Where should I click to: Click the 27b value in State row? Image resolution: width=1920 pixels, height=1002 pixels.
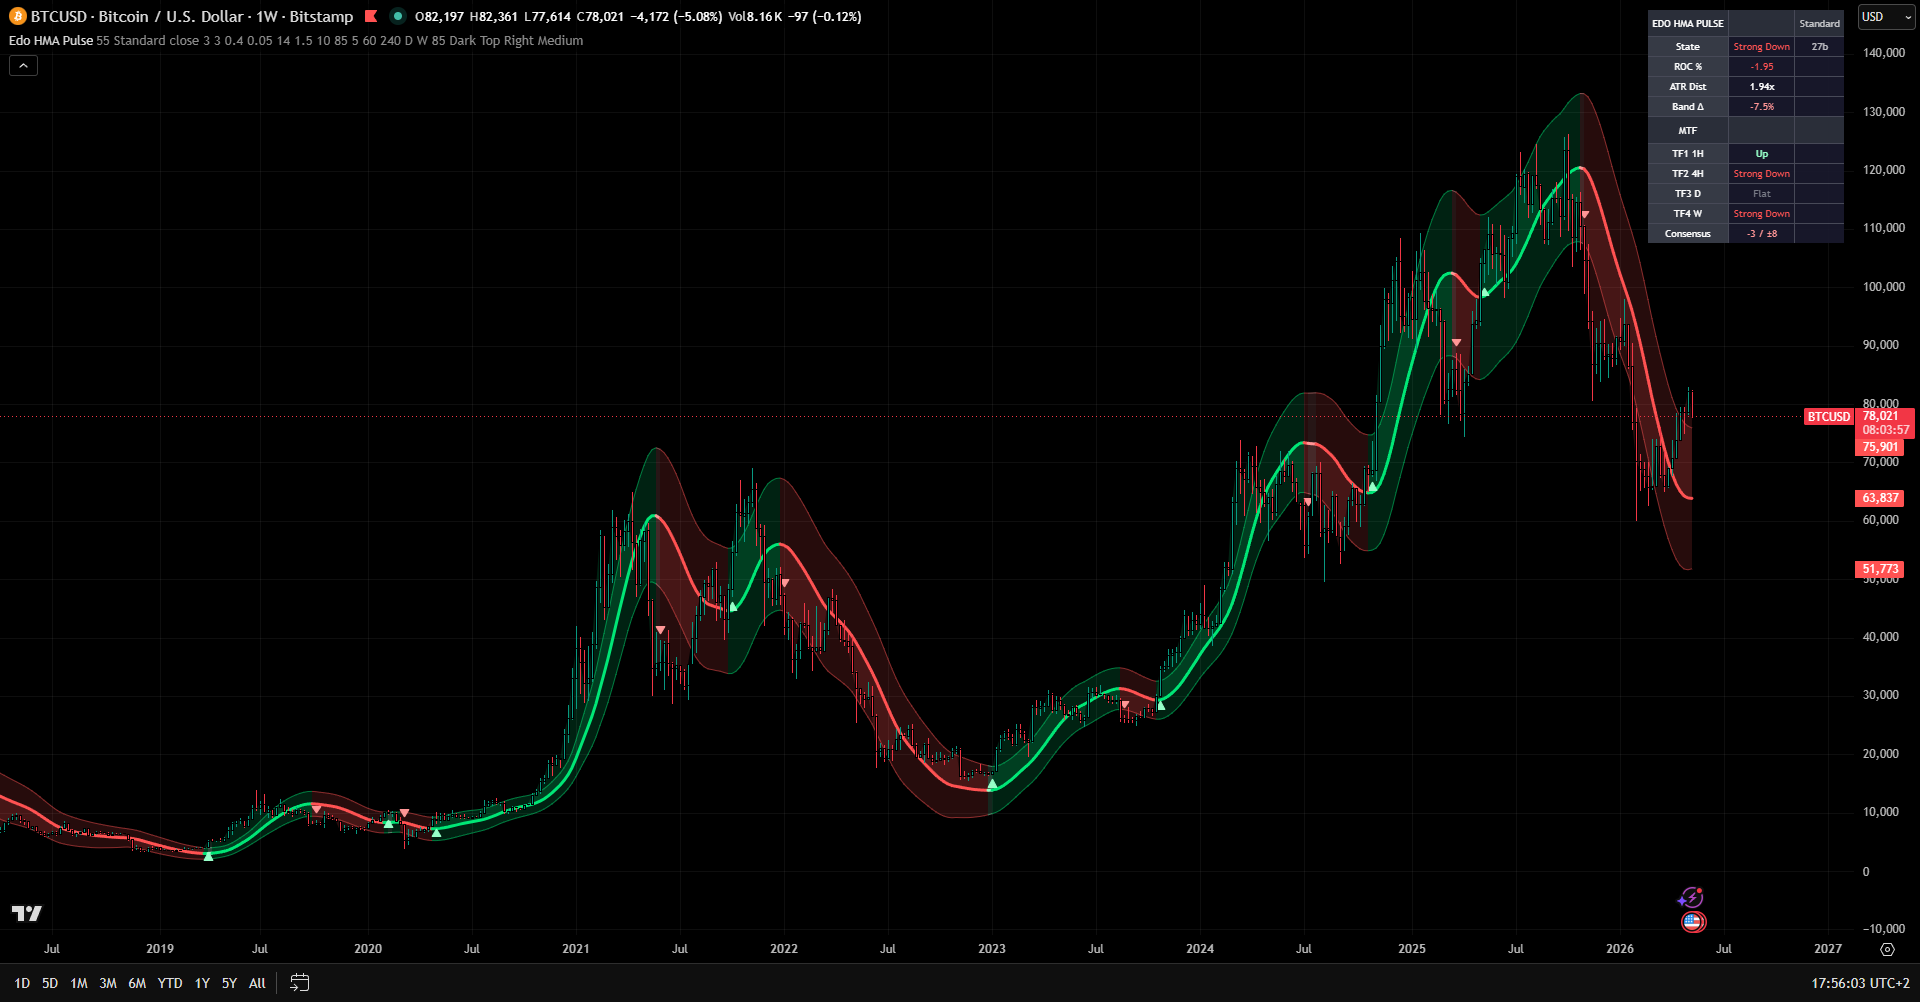[1819, 47]
